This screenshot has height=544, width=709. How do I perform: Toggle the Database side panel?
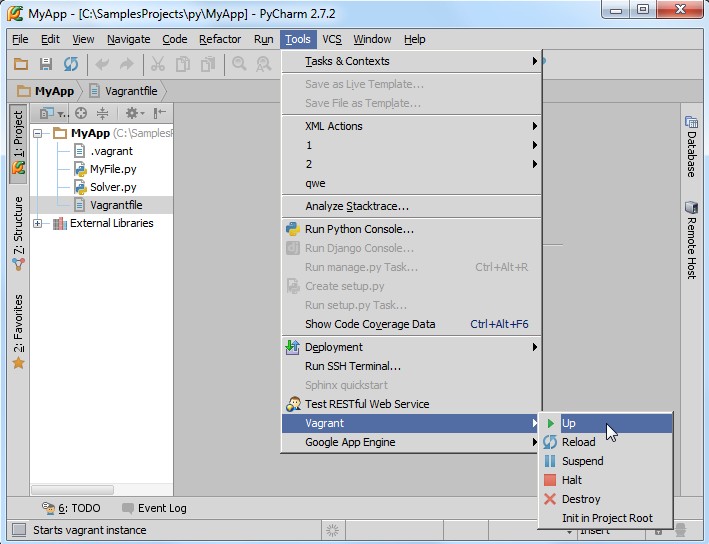(691, 147)
